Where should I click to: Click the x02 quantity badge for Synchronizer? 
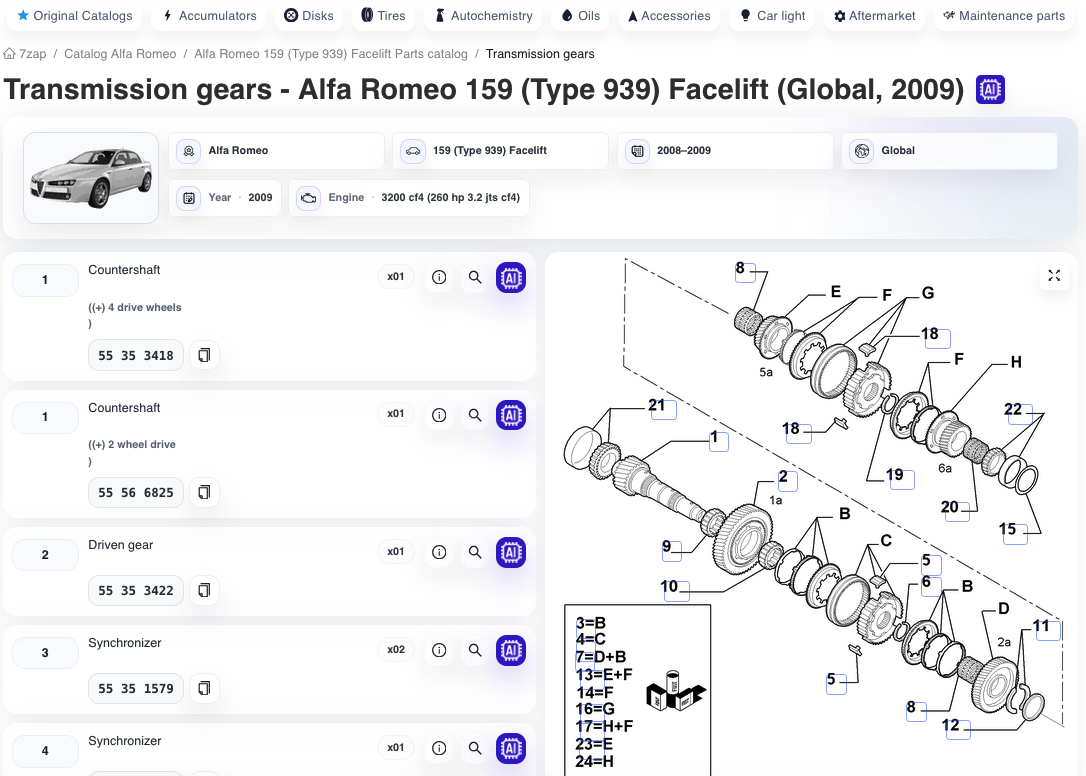(x=395, y=649)
